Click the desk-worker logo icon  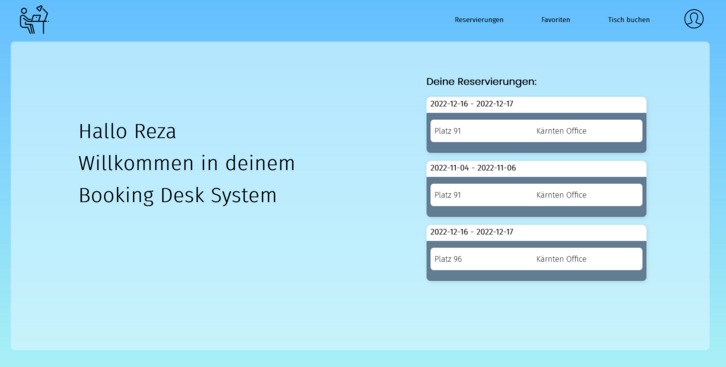[34, 19]
